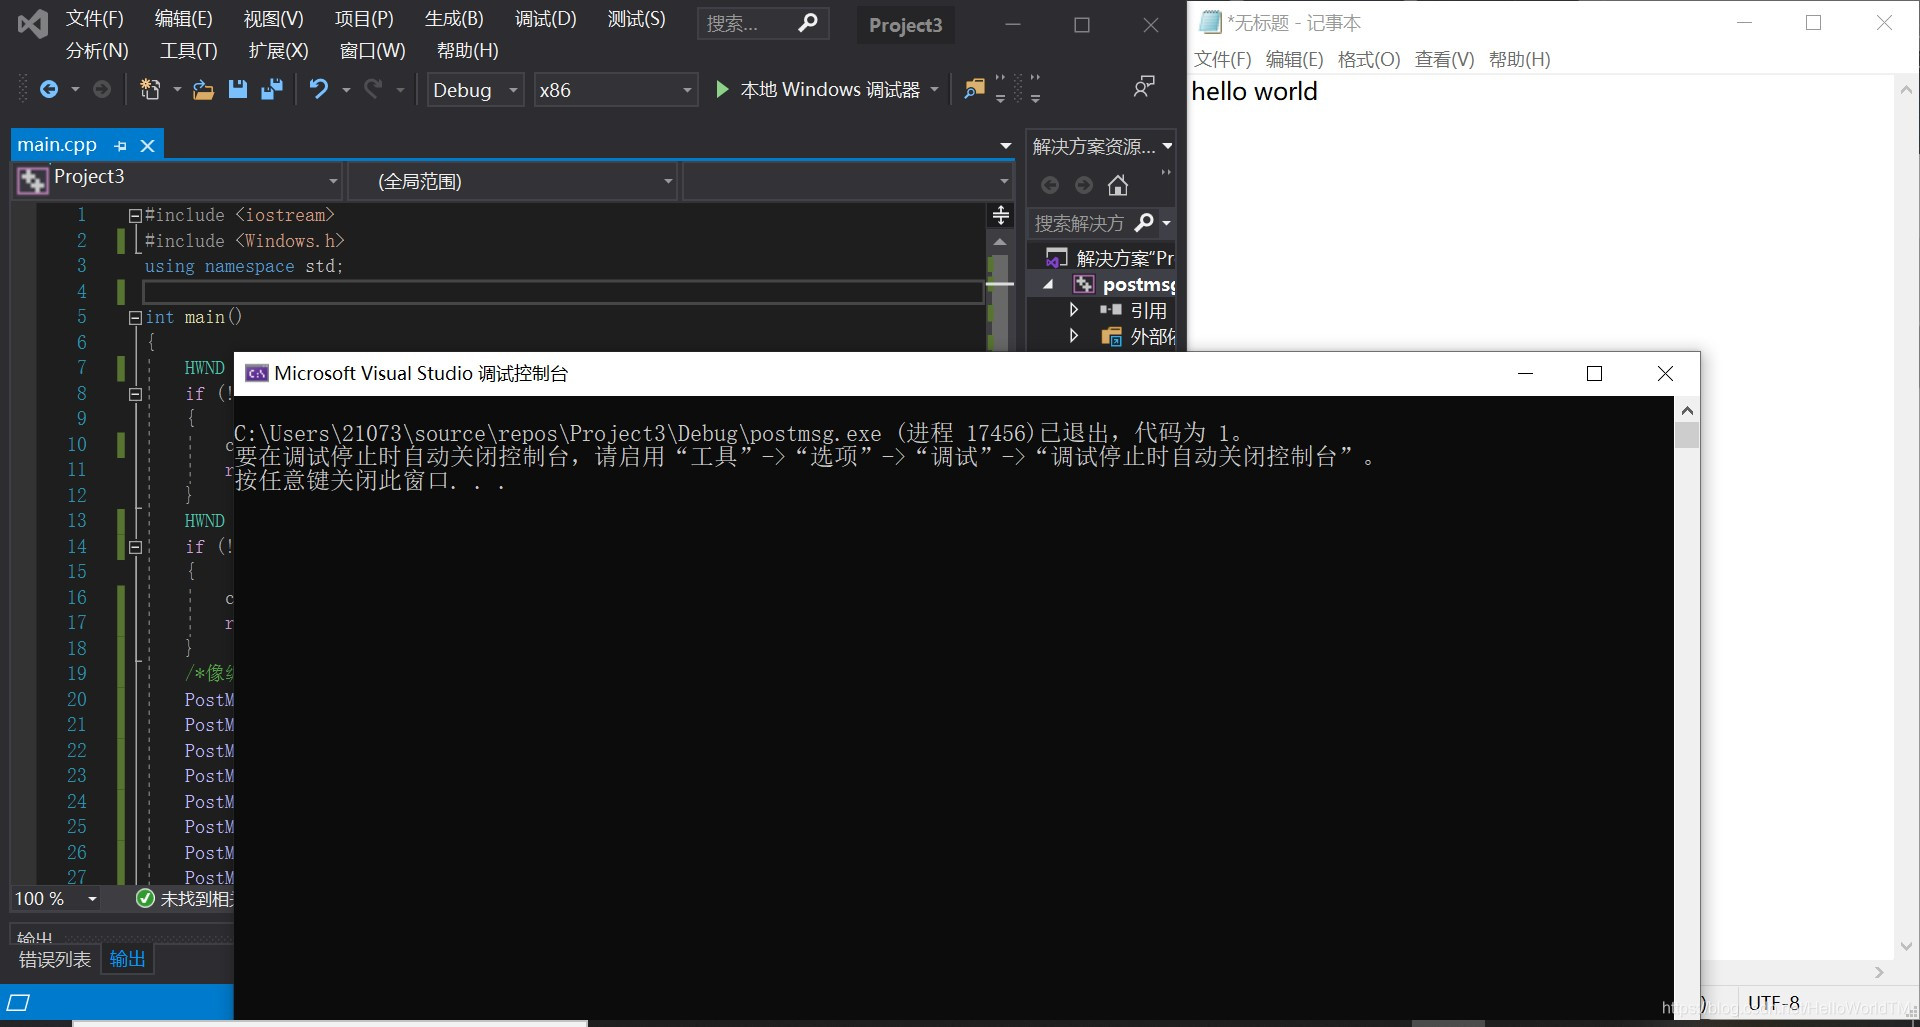
Task: Click the Project3 title label
Action: tap(905, 26)
